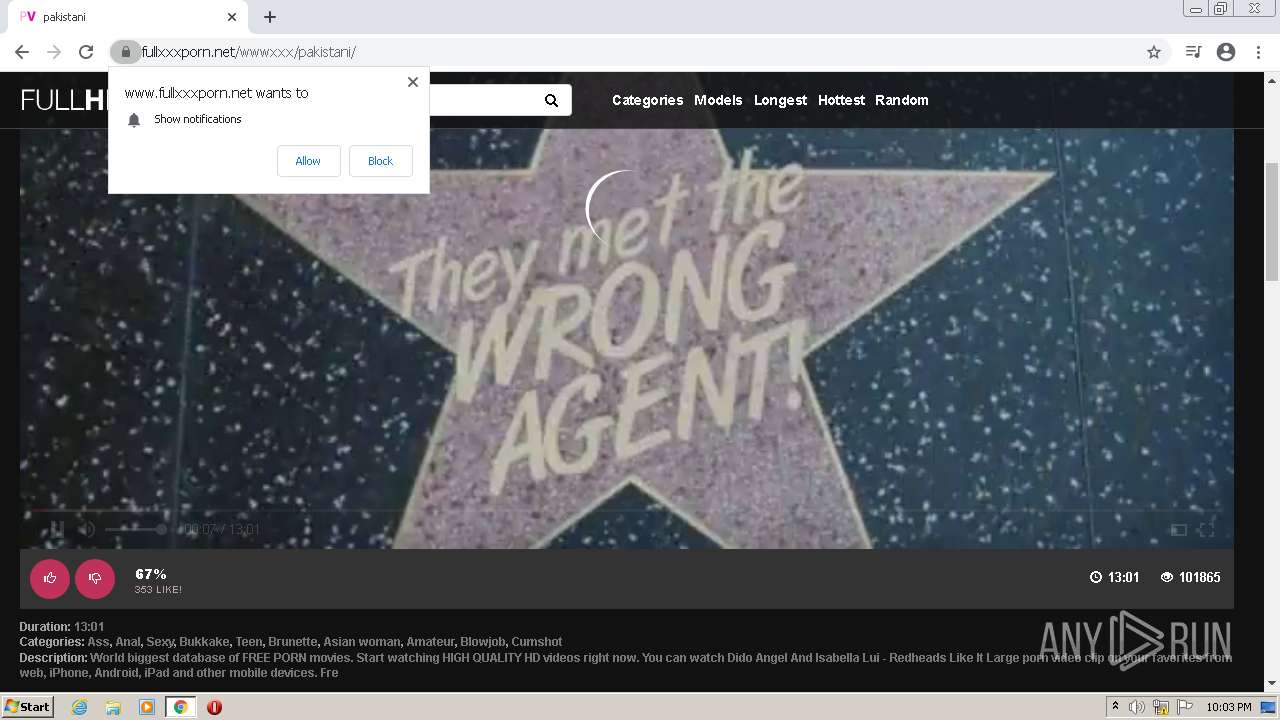The image size is (1280, 720).
Task: Toggle the miniplayer icon on video
Action: [1178, 530]
